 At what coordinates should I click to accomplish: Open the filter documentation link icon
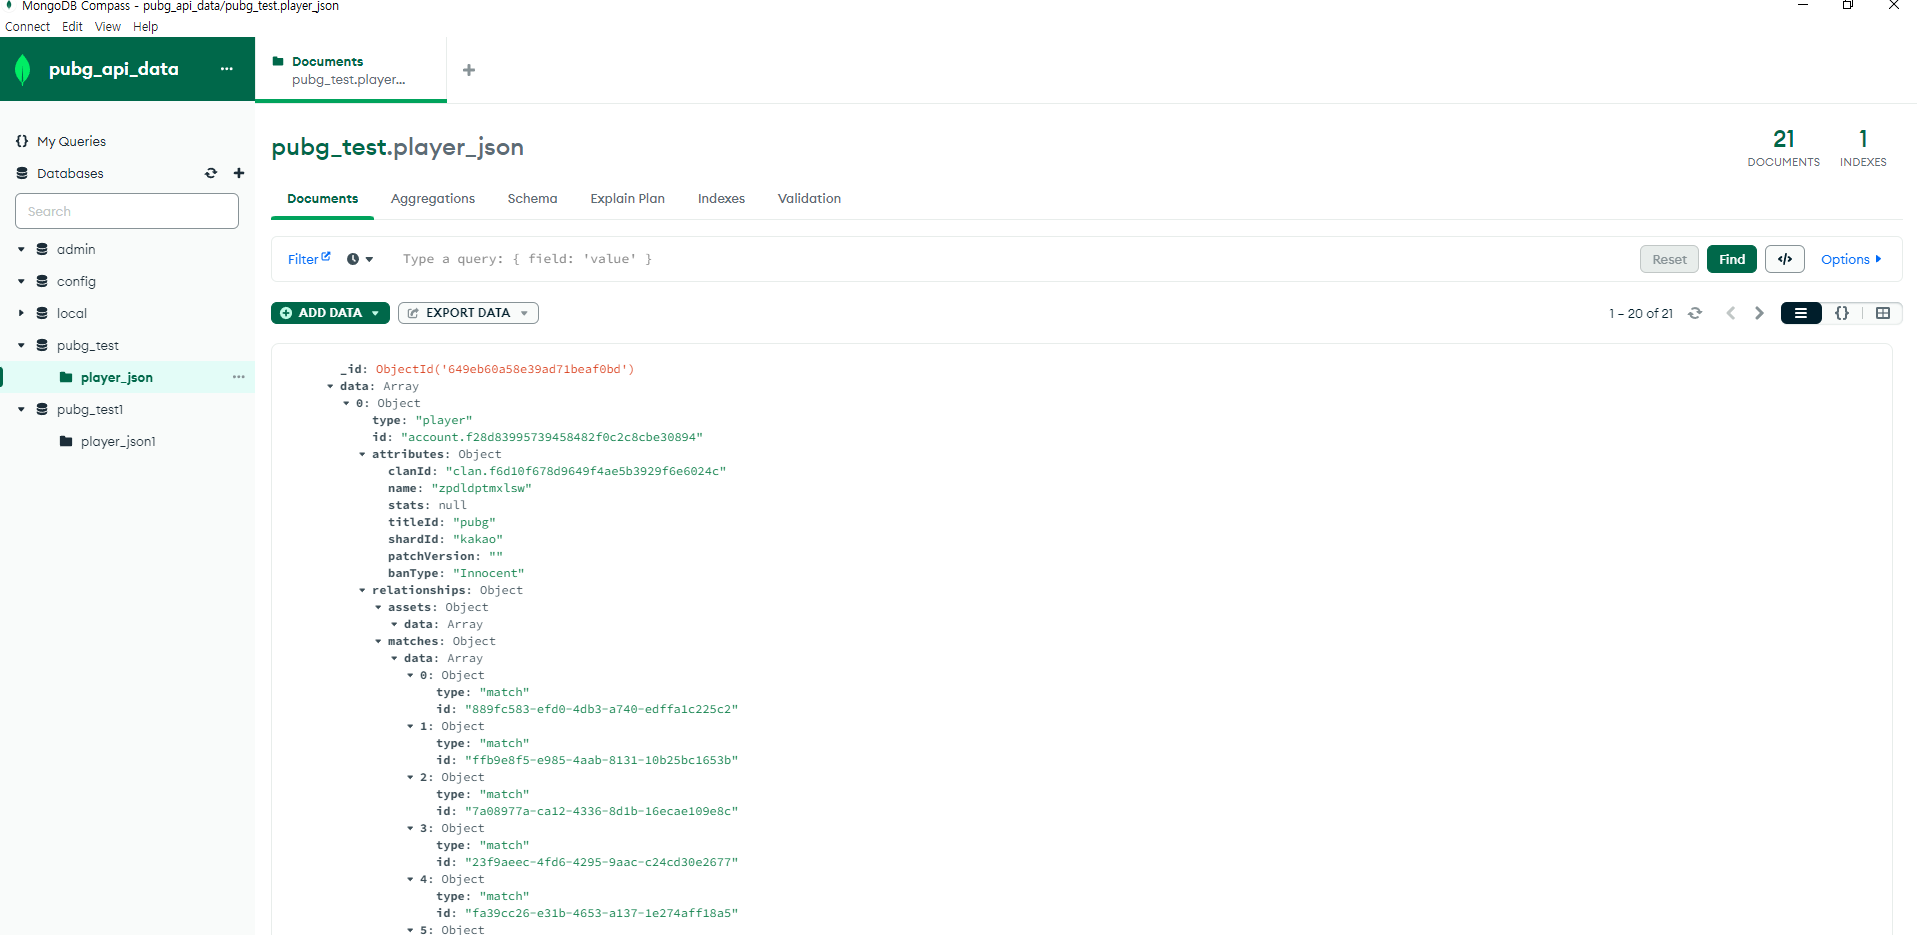326,256
